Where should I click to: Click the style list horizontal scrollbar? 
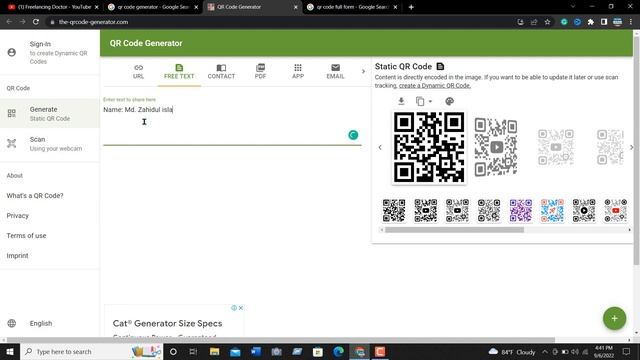click(454, 230)
